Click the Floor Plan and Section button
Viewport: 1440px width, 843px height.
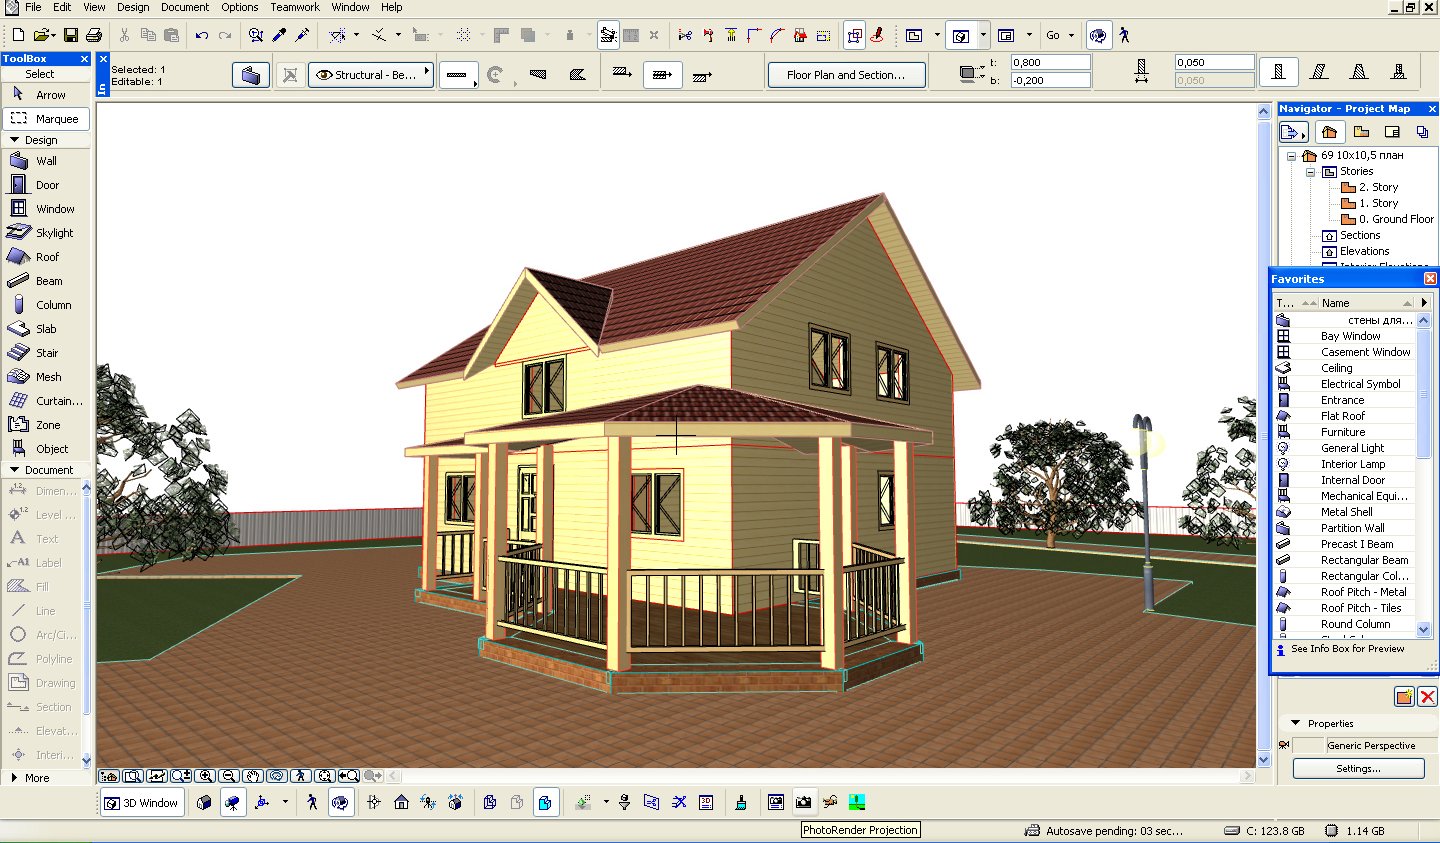point(846,75)
